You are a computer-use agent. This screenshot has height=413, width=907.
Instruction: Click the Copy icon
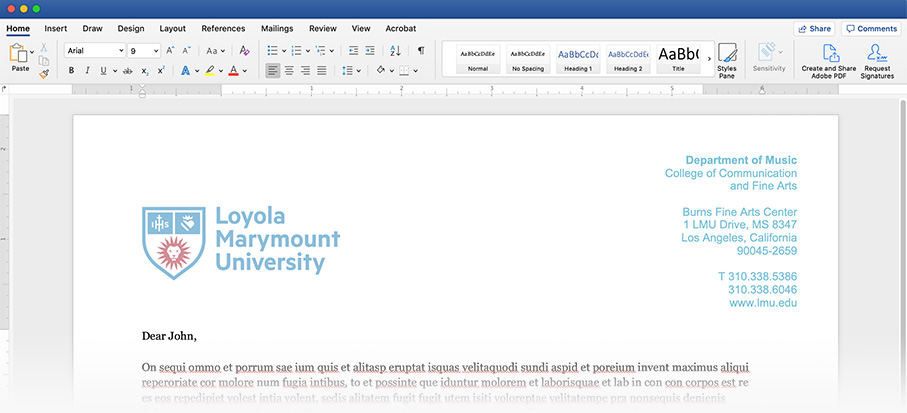click(x=44, y=61)
